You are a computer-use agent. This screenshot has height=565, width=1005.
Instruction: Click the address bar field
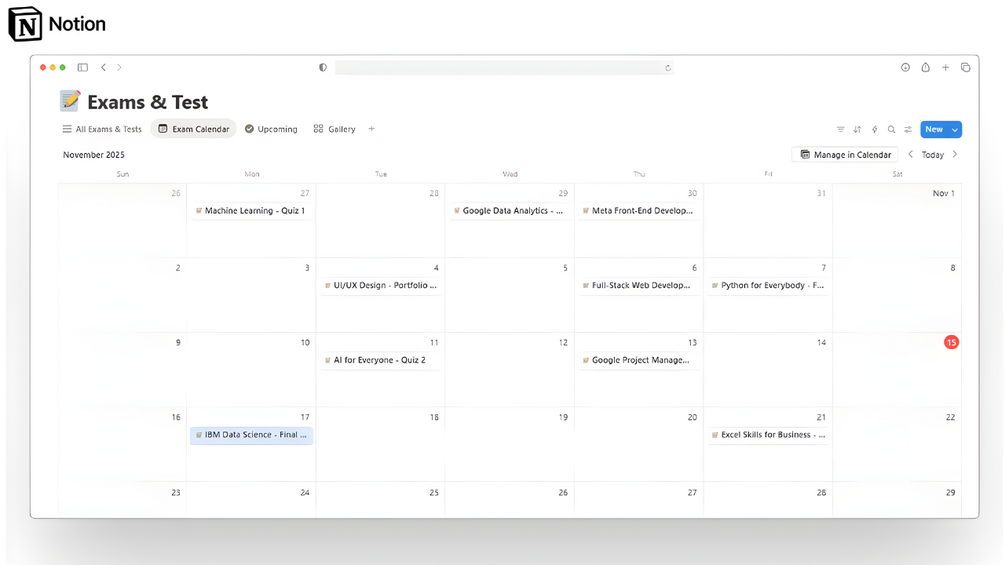504,68
